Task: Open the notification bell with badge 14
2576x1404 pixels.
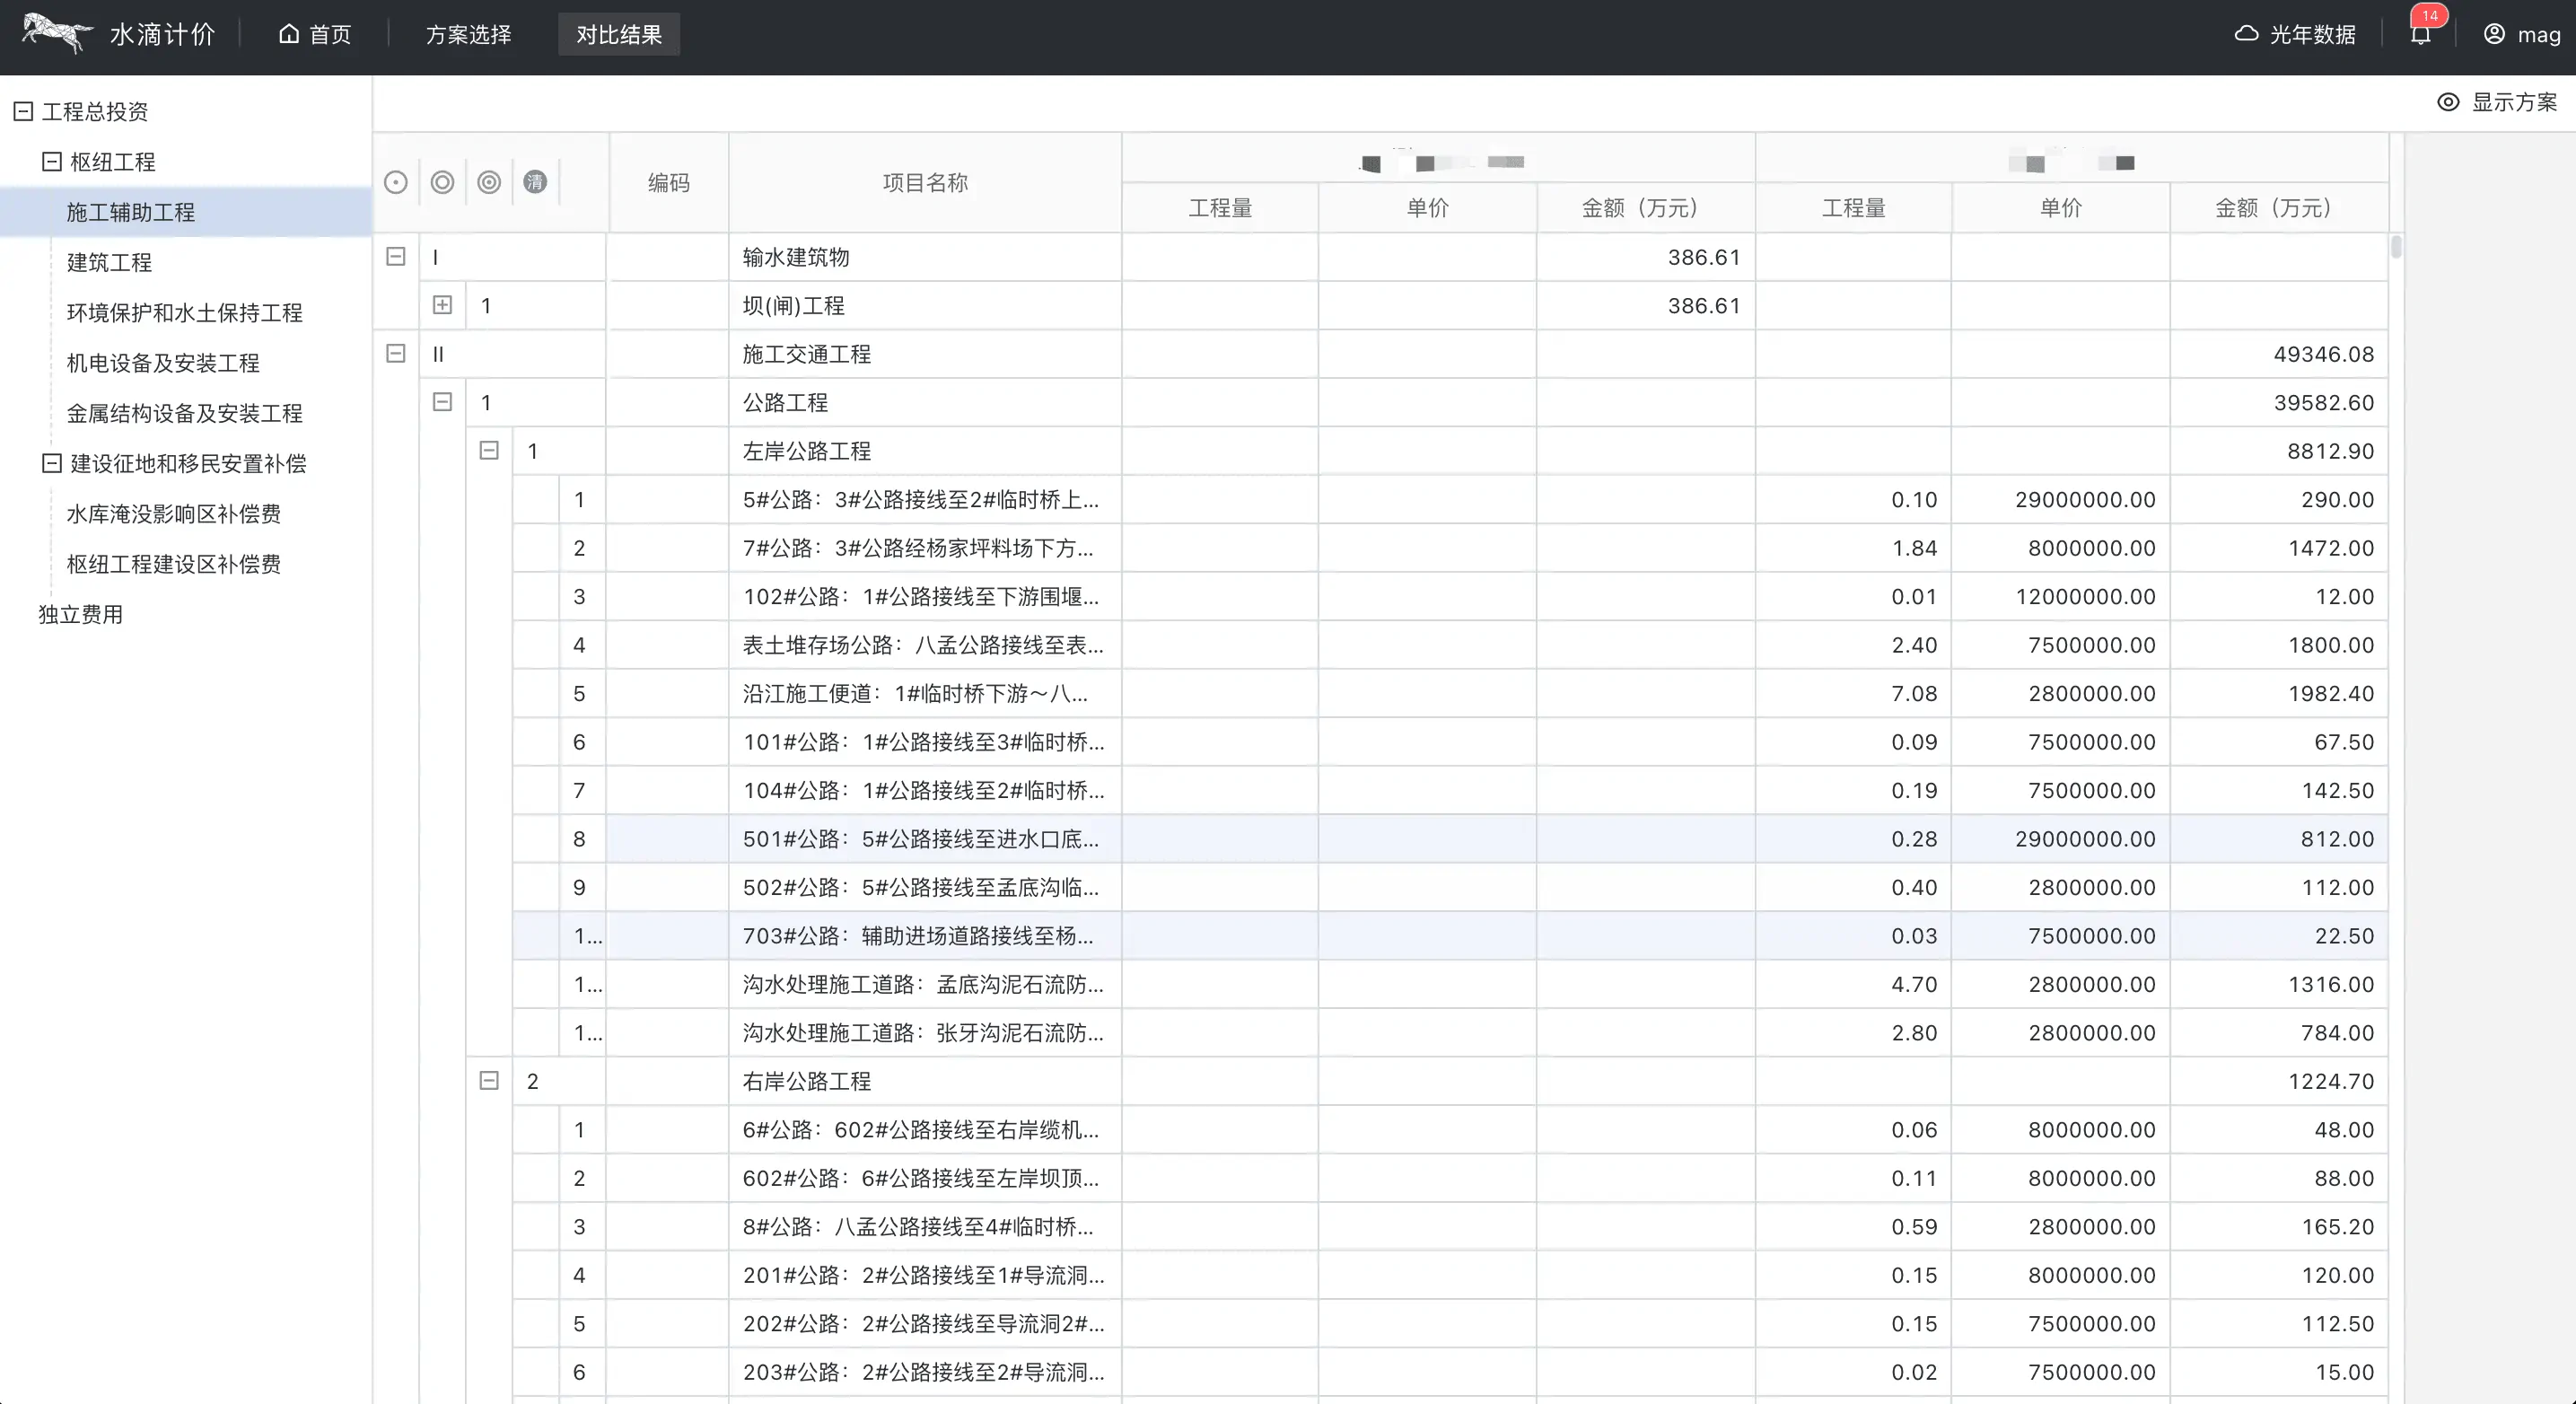Action: (x=2420, y=35)
